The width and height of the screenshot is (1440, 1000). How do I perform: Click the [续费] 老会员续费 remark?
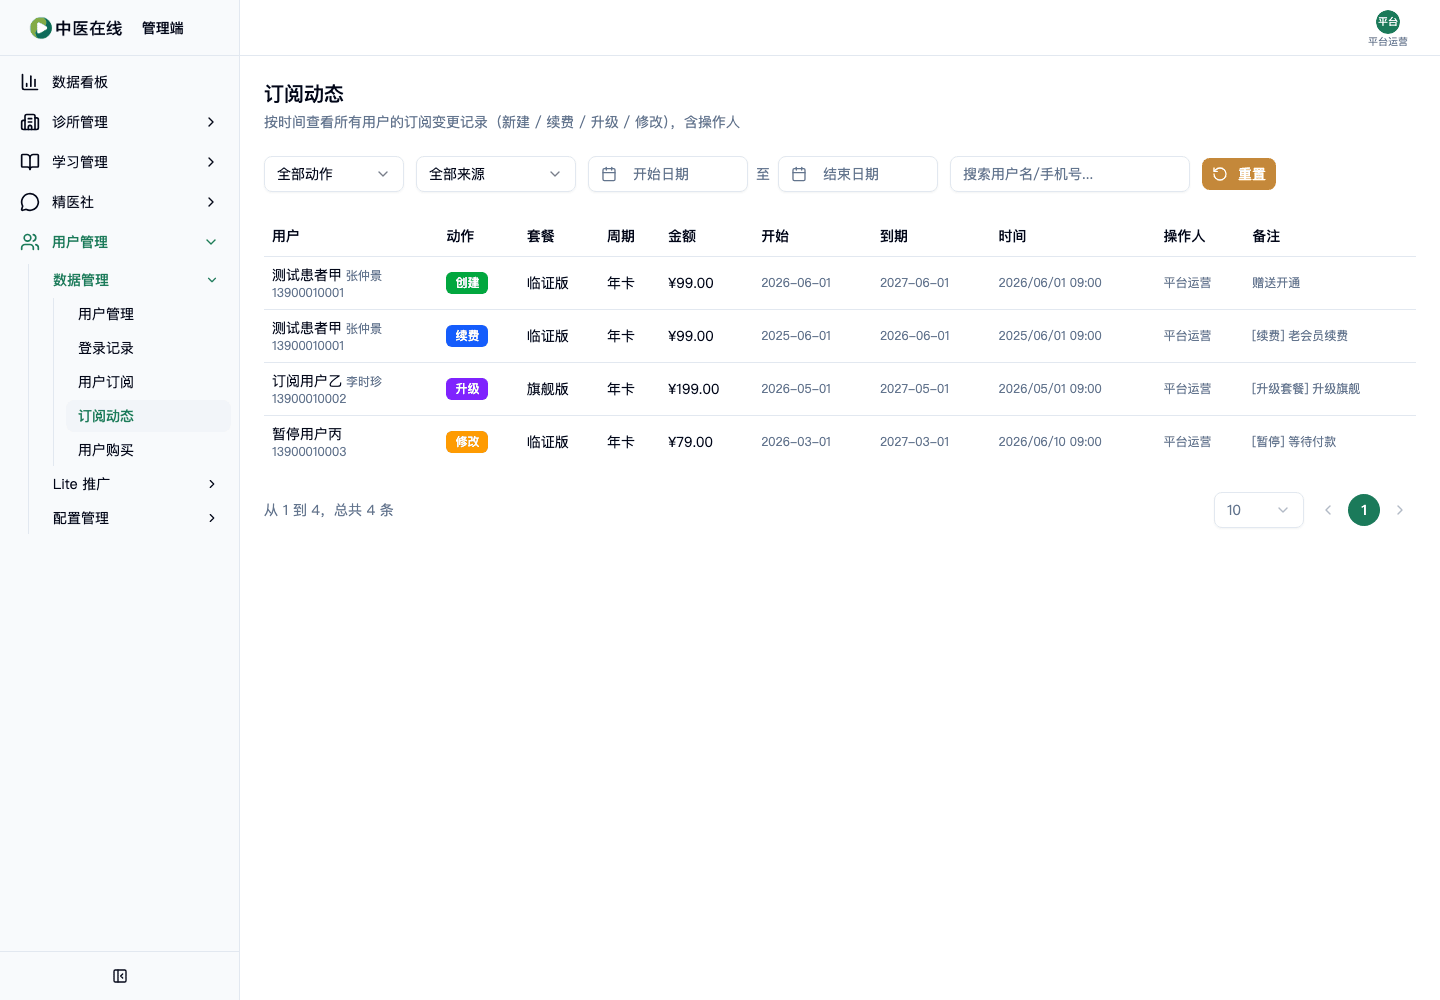1300,336
